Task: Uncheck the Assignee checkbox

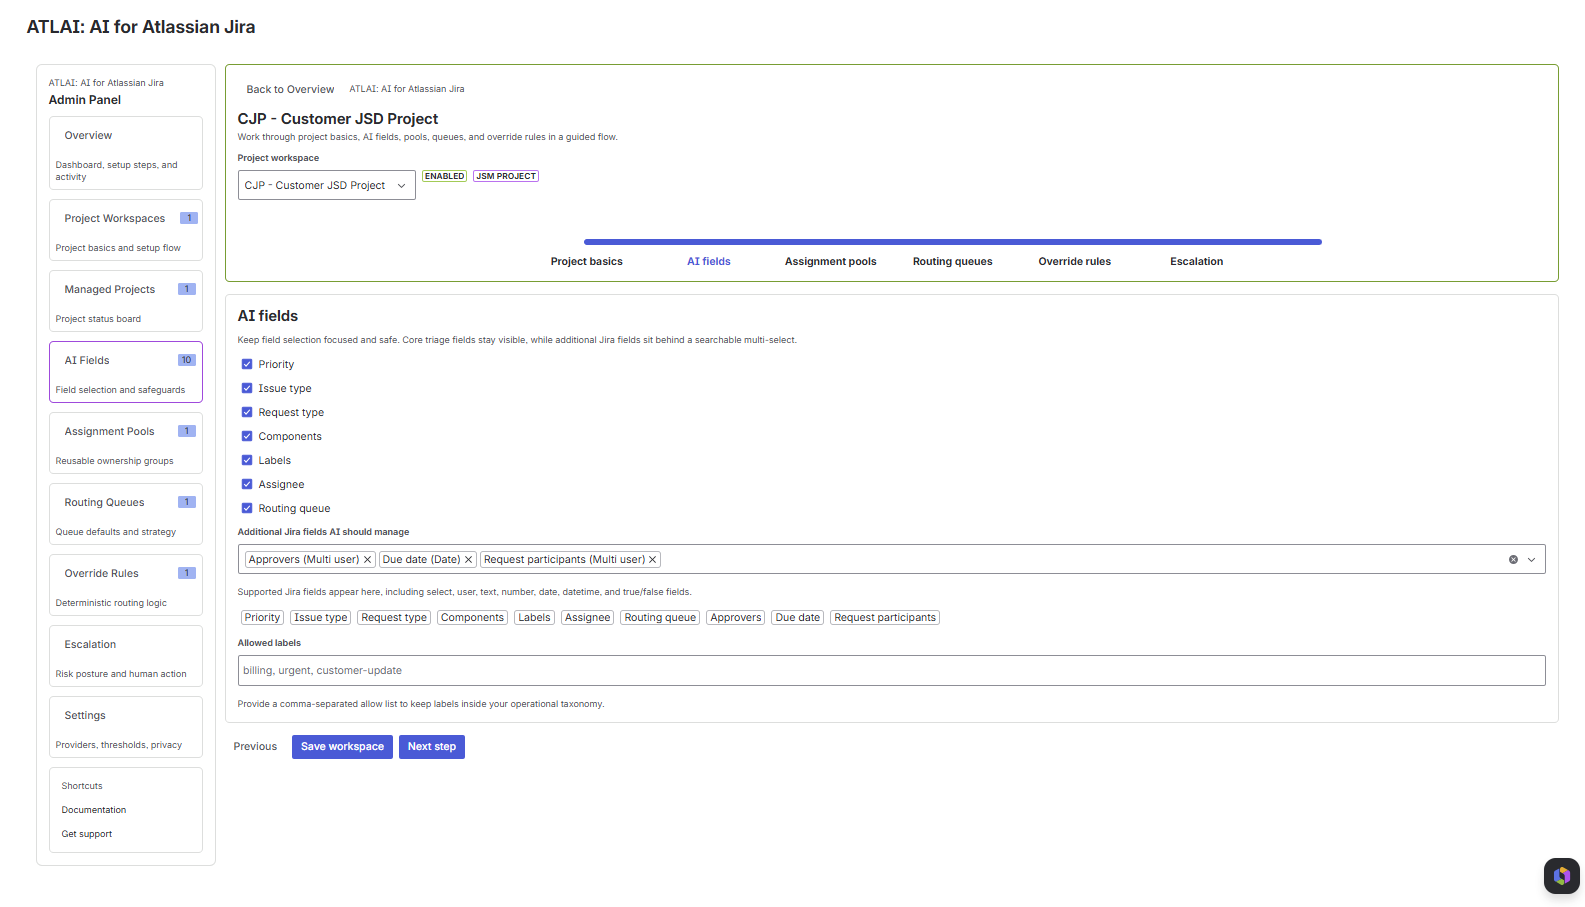Action: [x=247, y=484]
